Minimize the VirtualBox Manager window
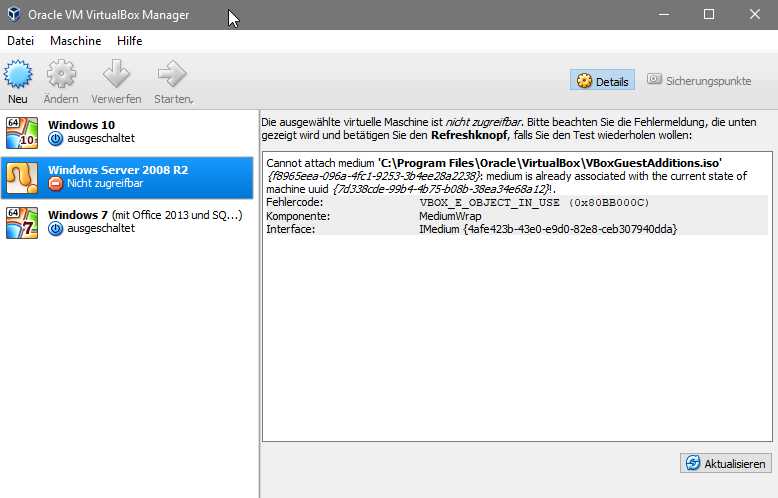This screenshot has height=498, width=778. [663, 14]
